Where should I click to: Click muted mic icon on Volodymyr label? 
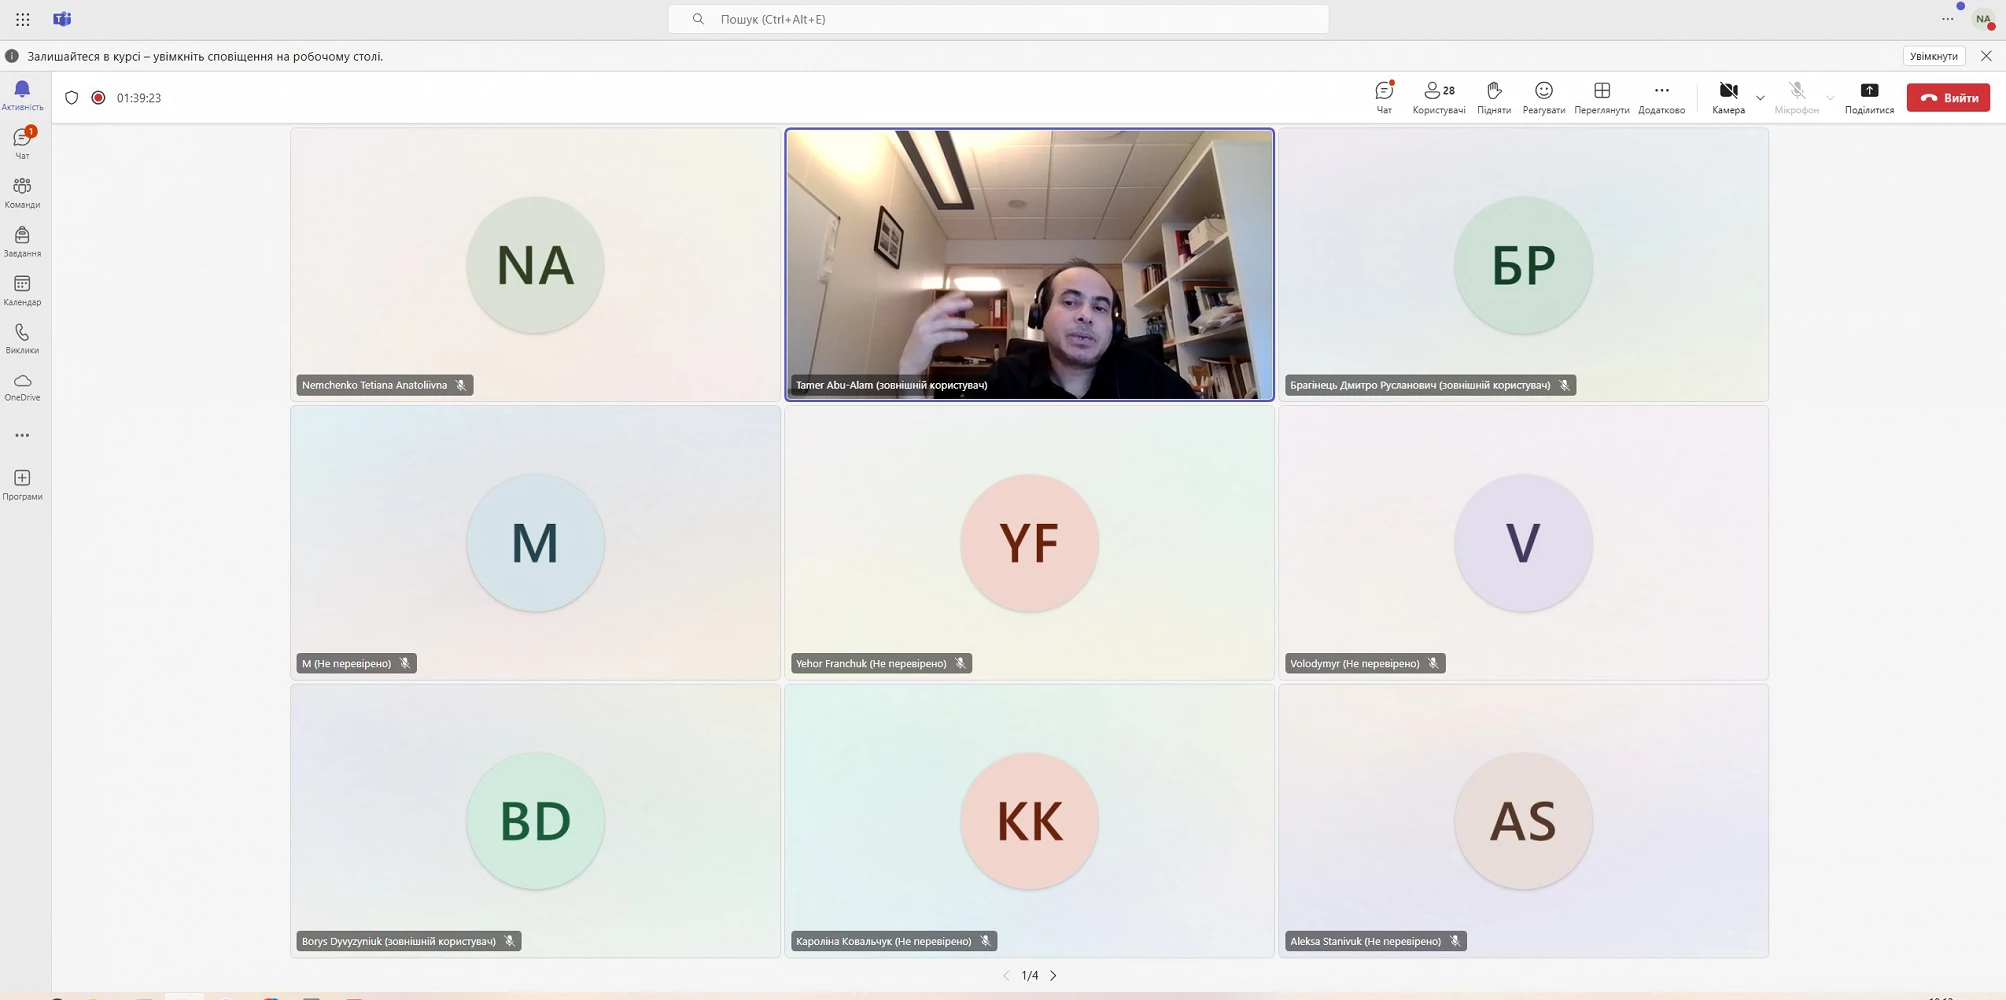(x=1433, y=663)
